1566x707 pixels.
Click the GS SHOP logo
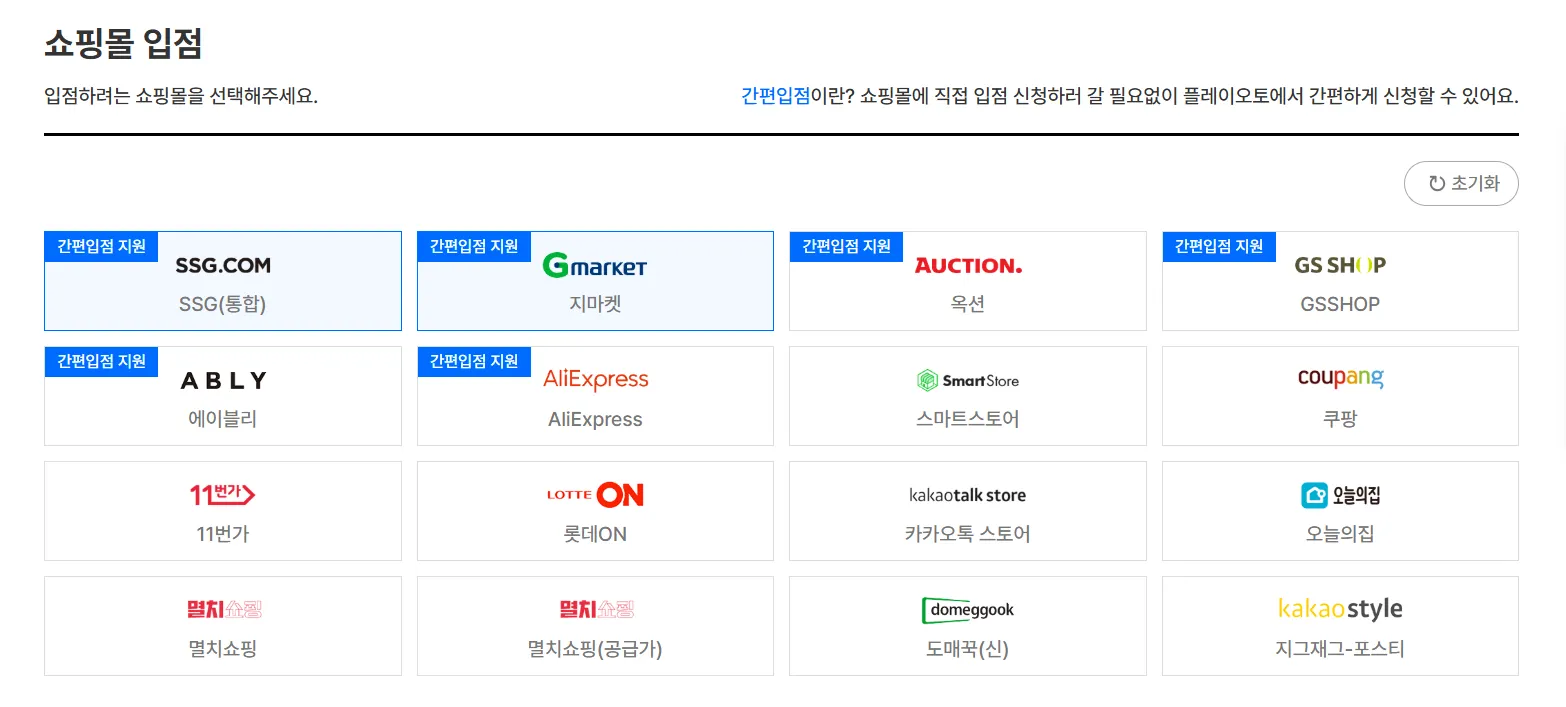point(1340,265)
